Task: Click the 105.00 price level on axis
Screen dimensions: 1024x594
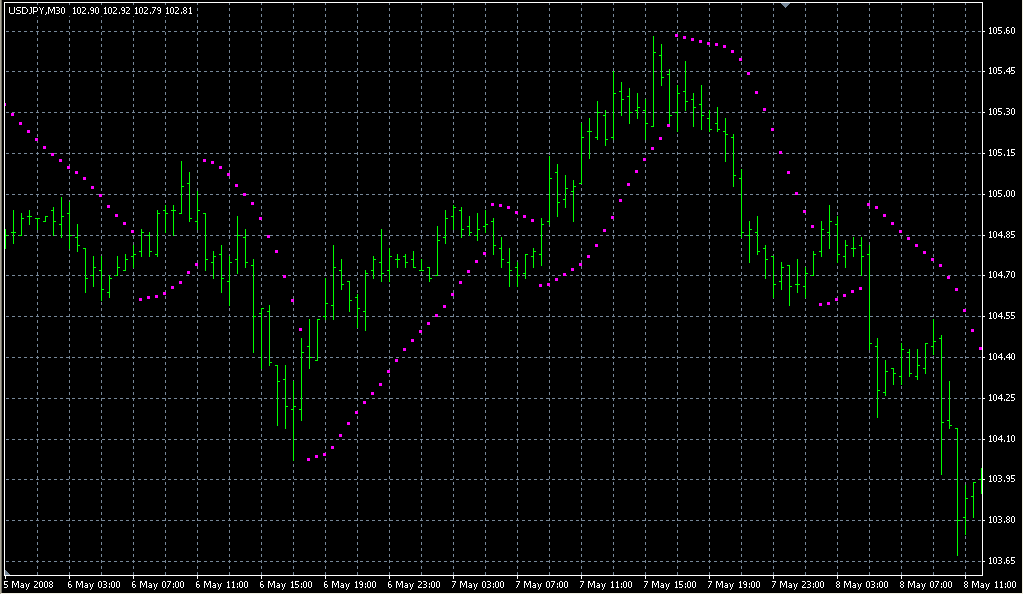Action: 1001,194
